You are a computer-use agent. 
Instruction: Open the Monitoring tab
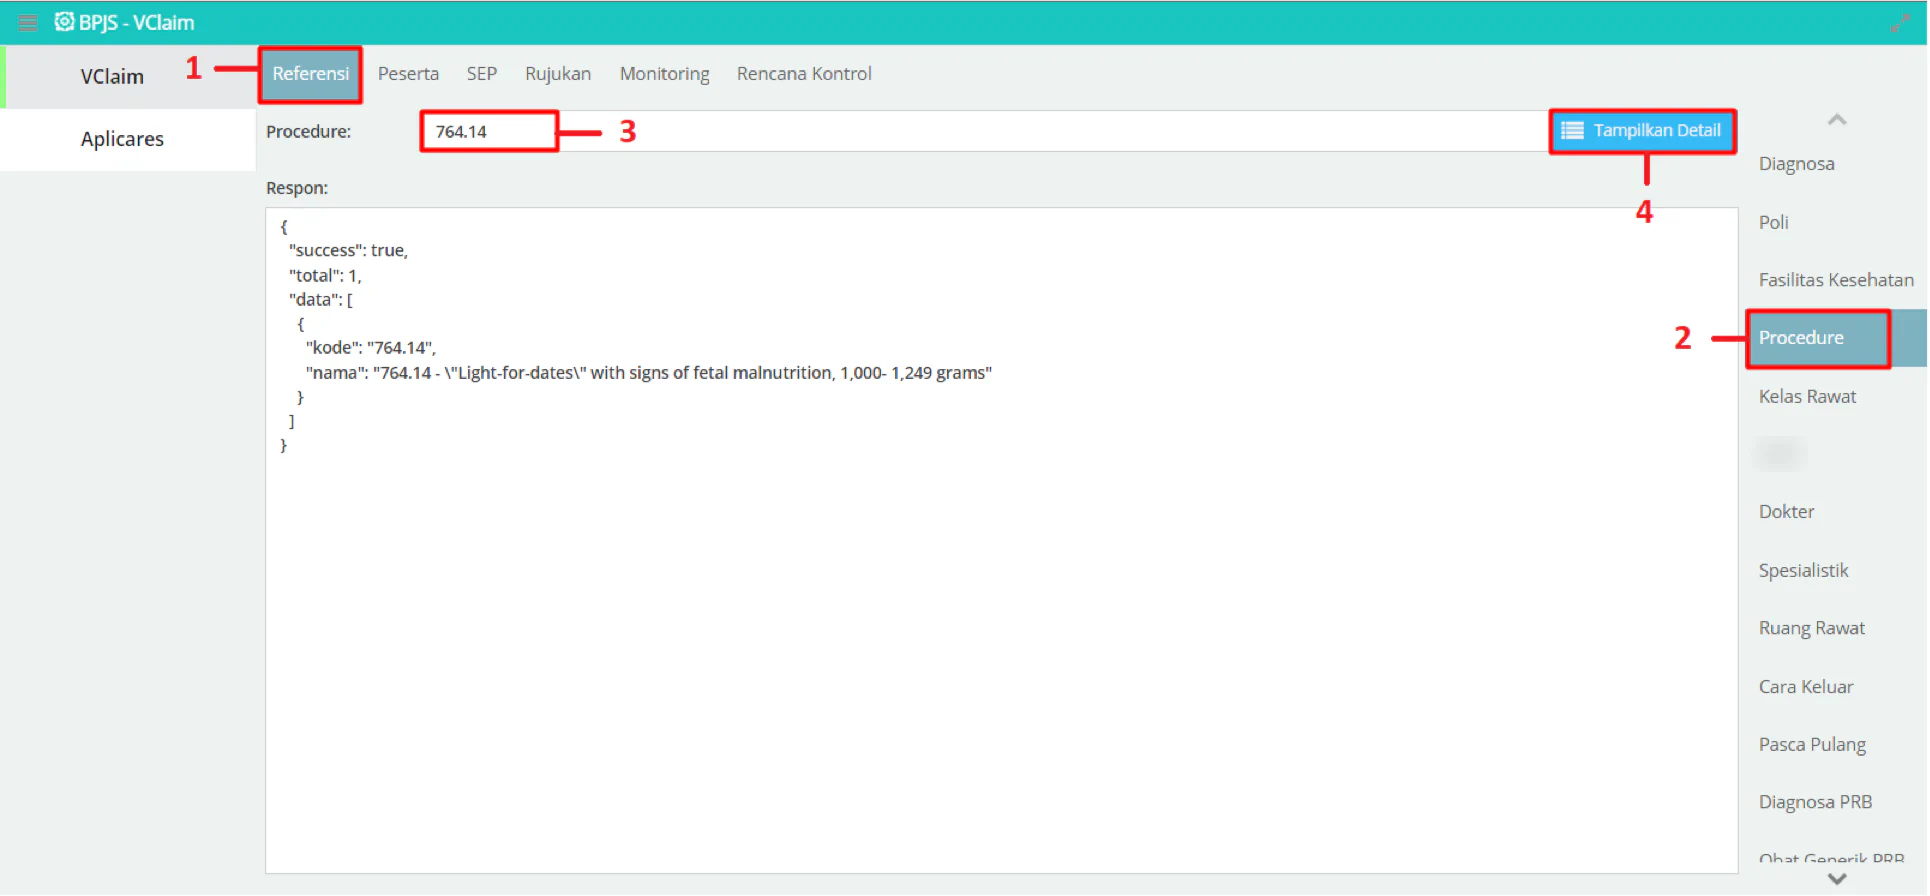coord(664,74)
